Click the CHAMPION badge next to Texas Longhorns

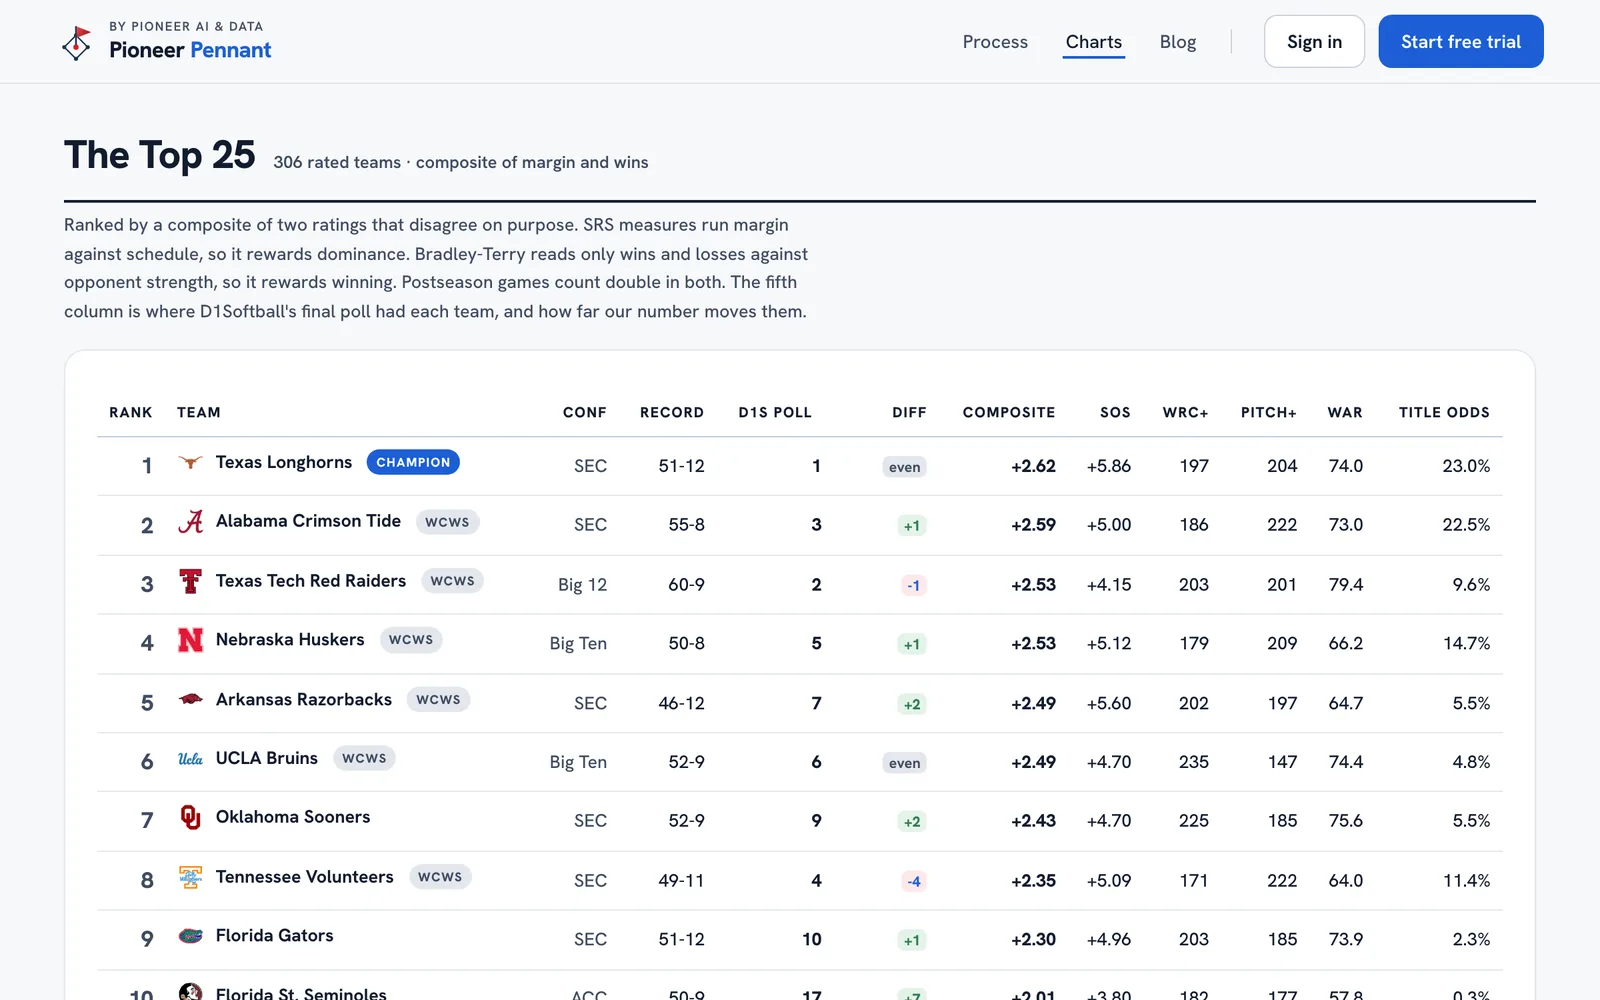pyautogui.click(x=413, y=462)
